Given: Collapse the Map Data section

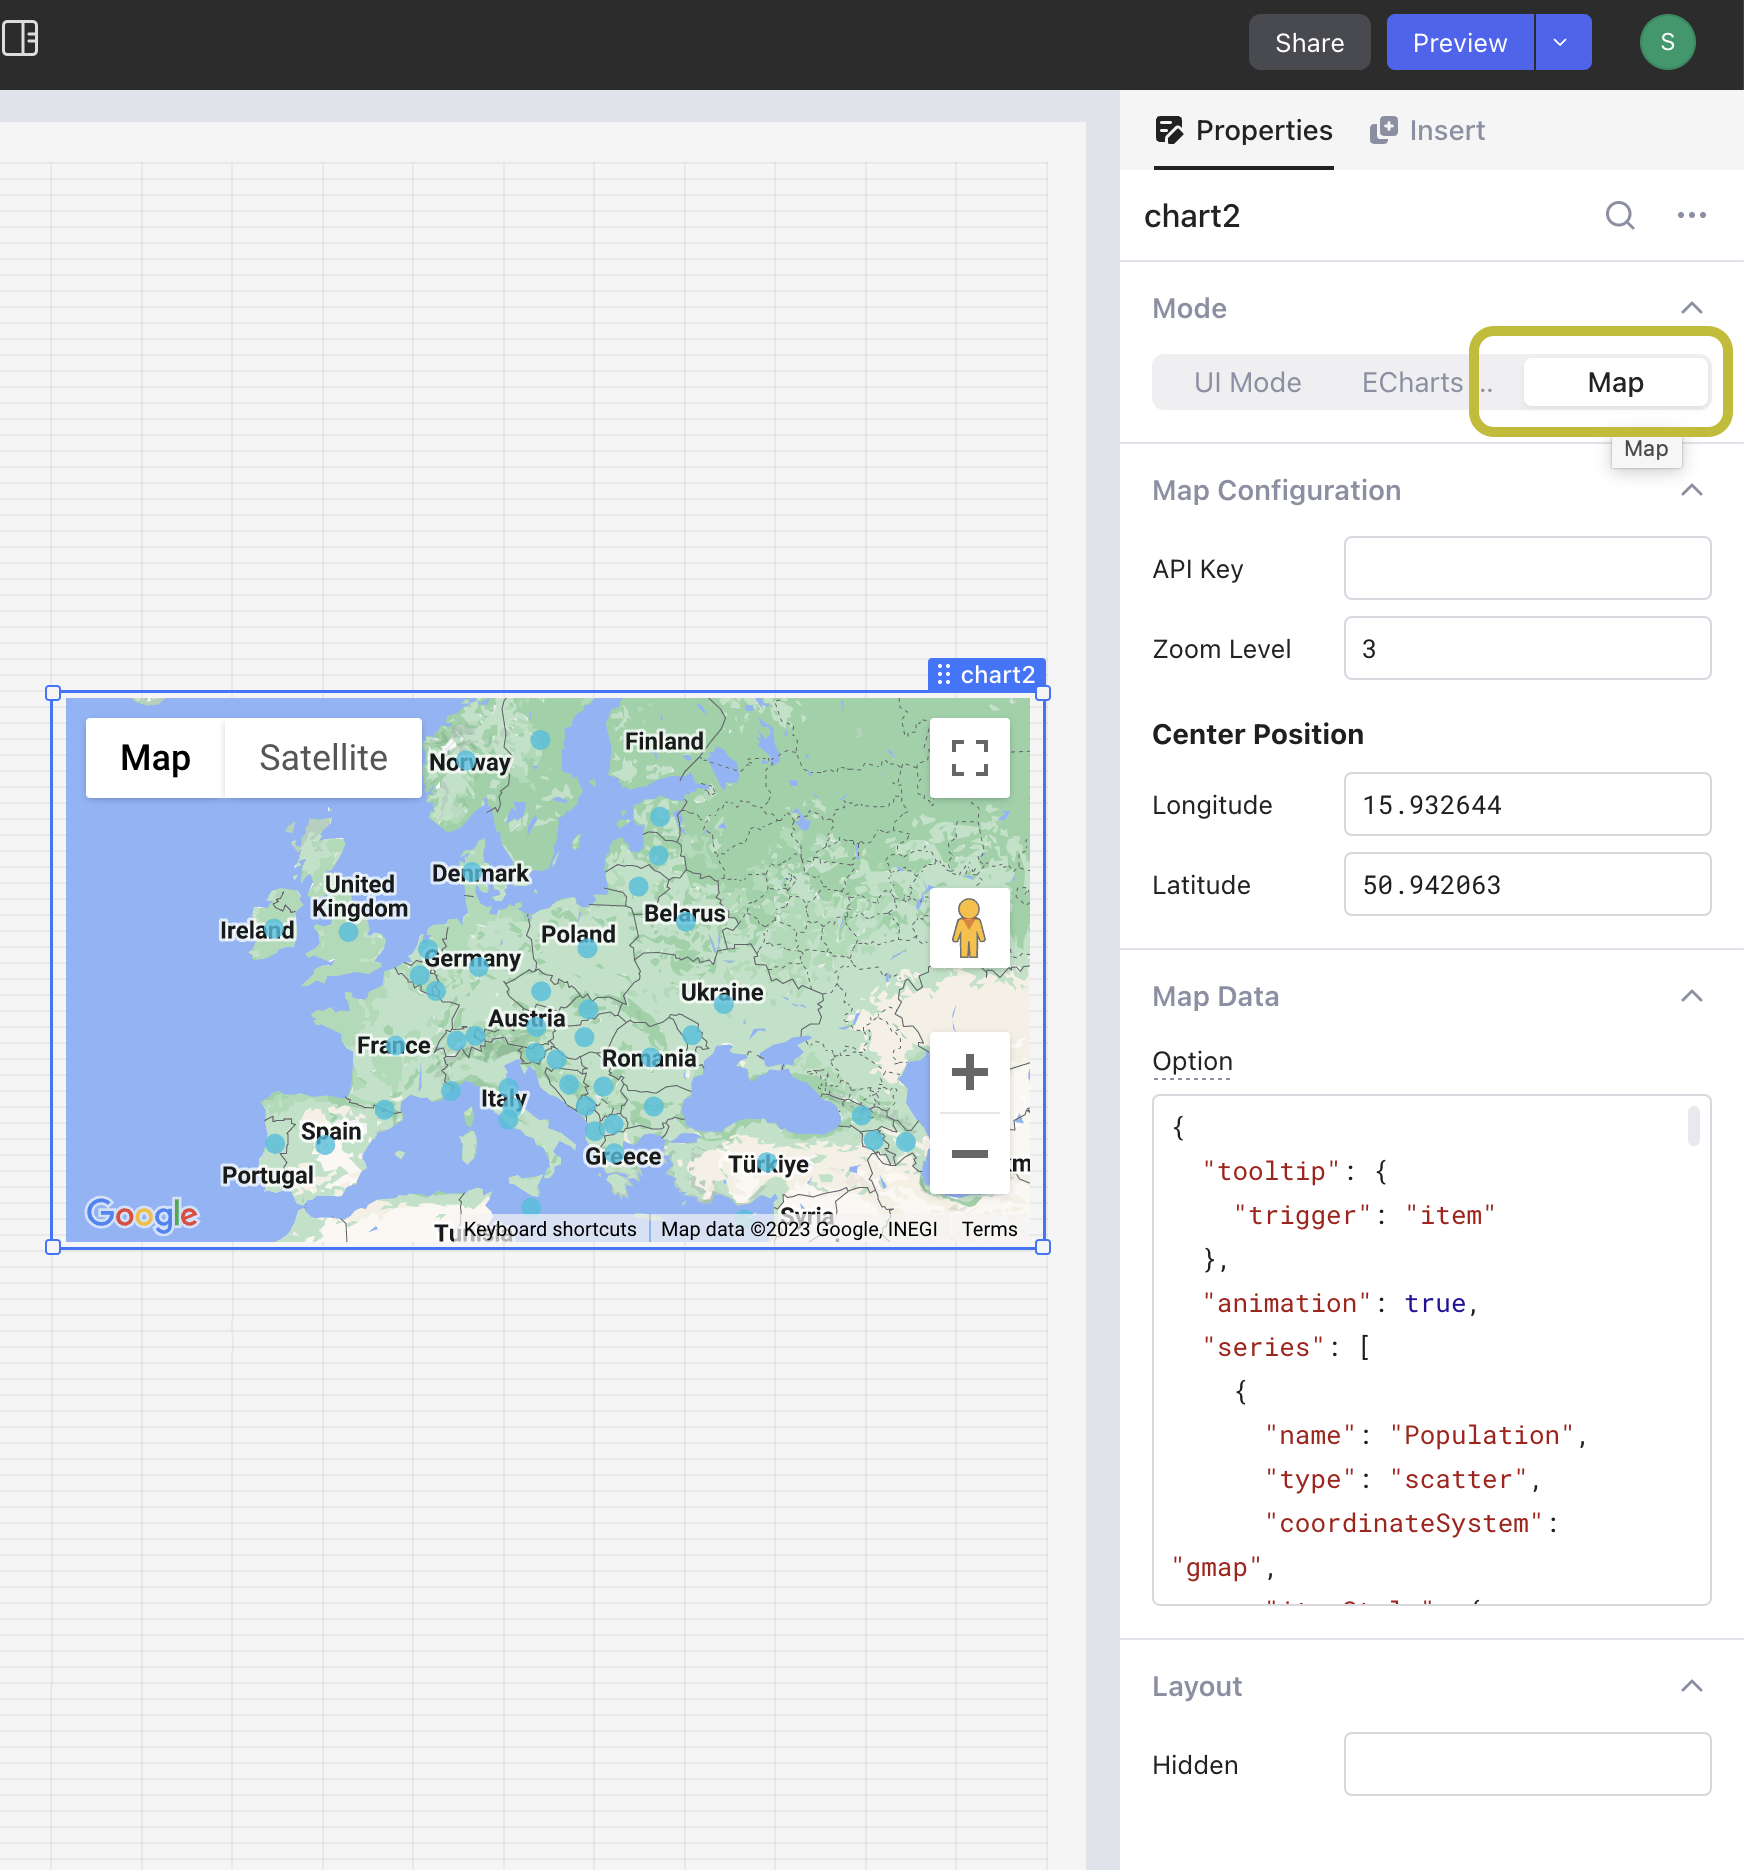Looking at the screenshot, I should (x=1691, y=996).
